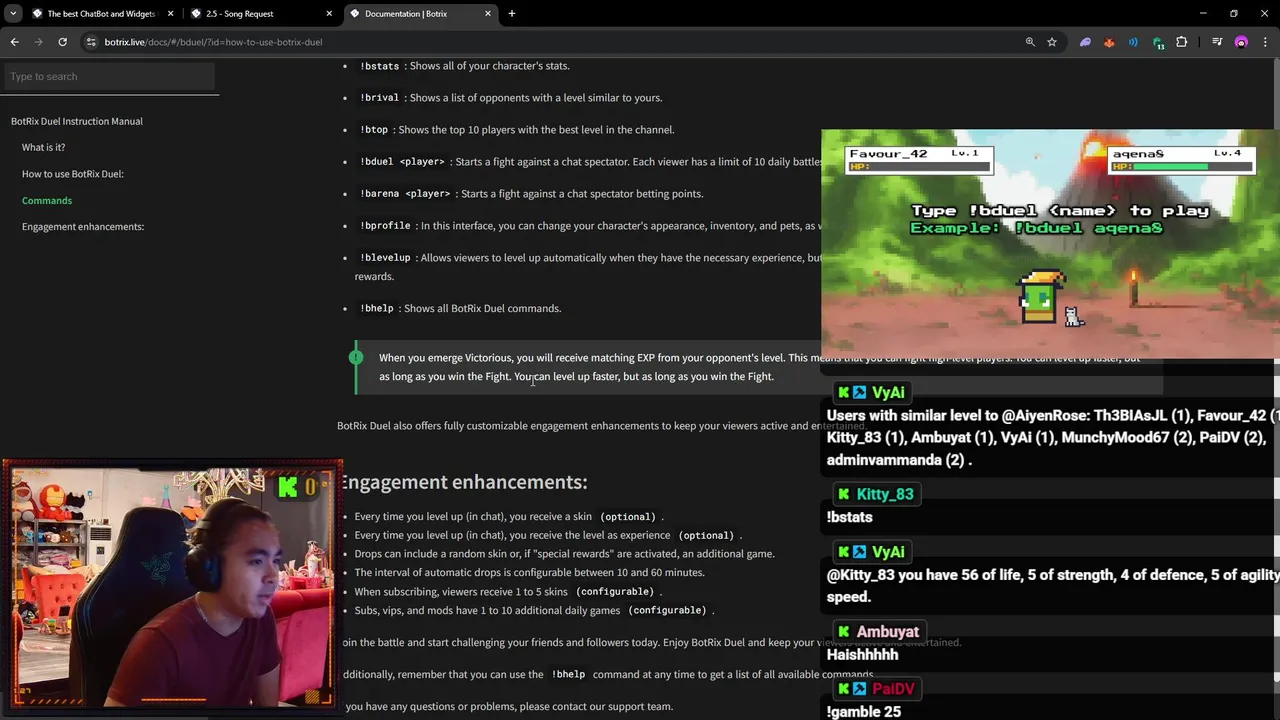Open the page zoom magnifier icon

click(1030, 42)
